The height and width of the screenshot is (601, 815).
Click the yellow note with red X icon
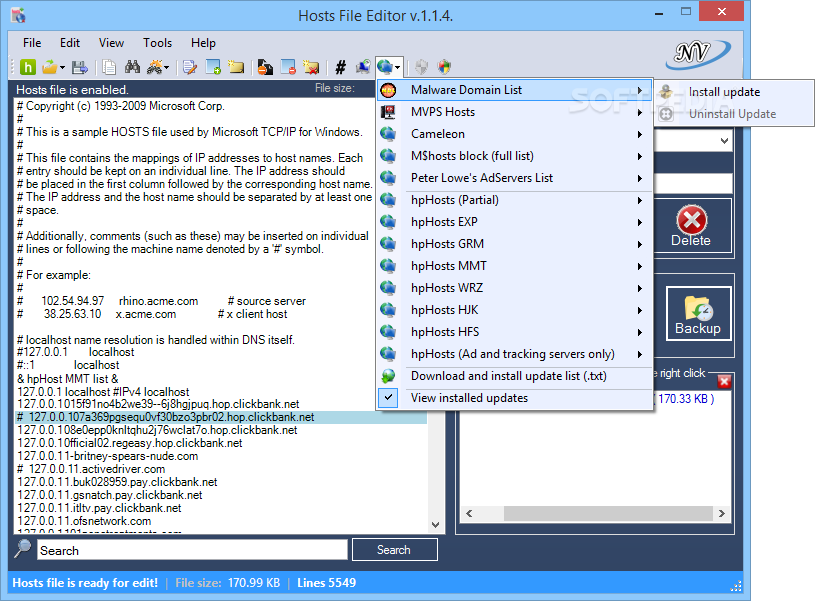(x=311, y=67)
